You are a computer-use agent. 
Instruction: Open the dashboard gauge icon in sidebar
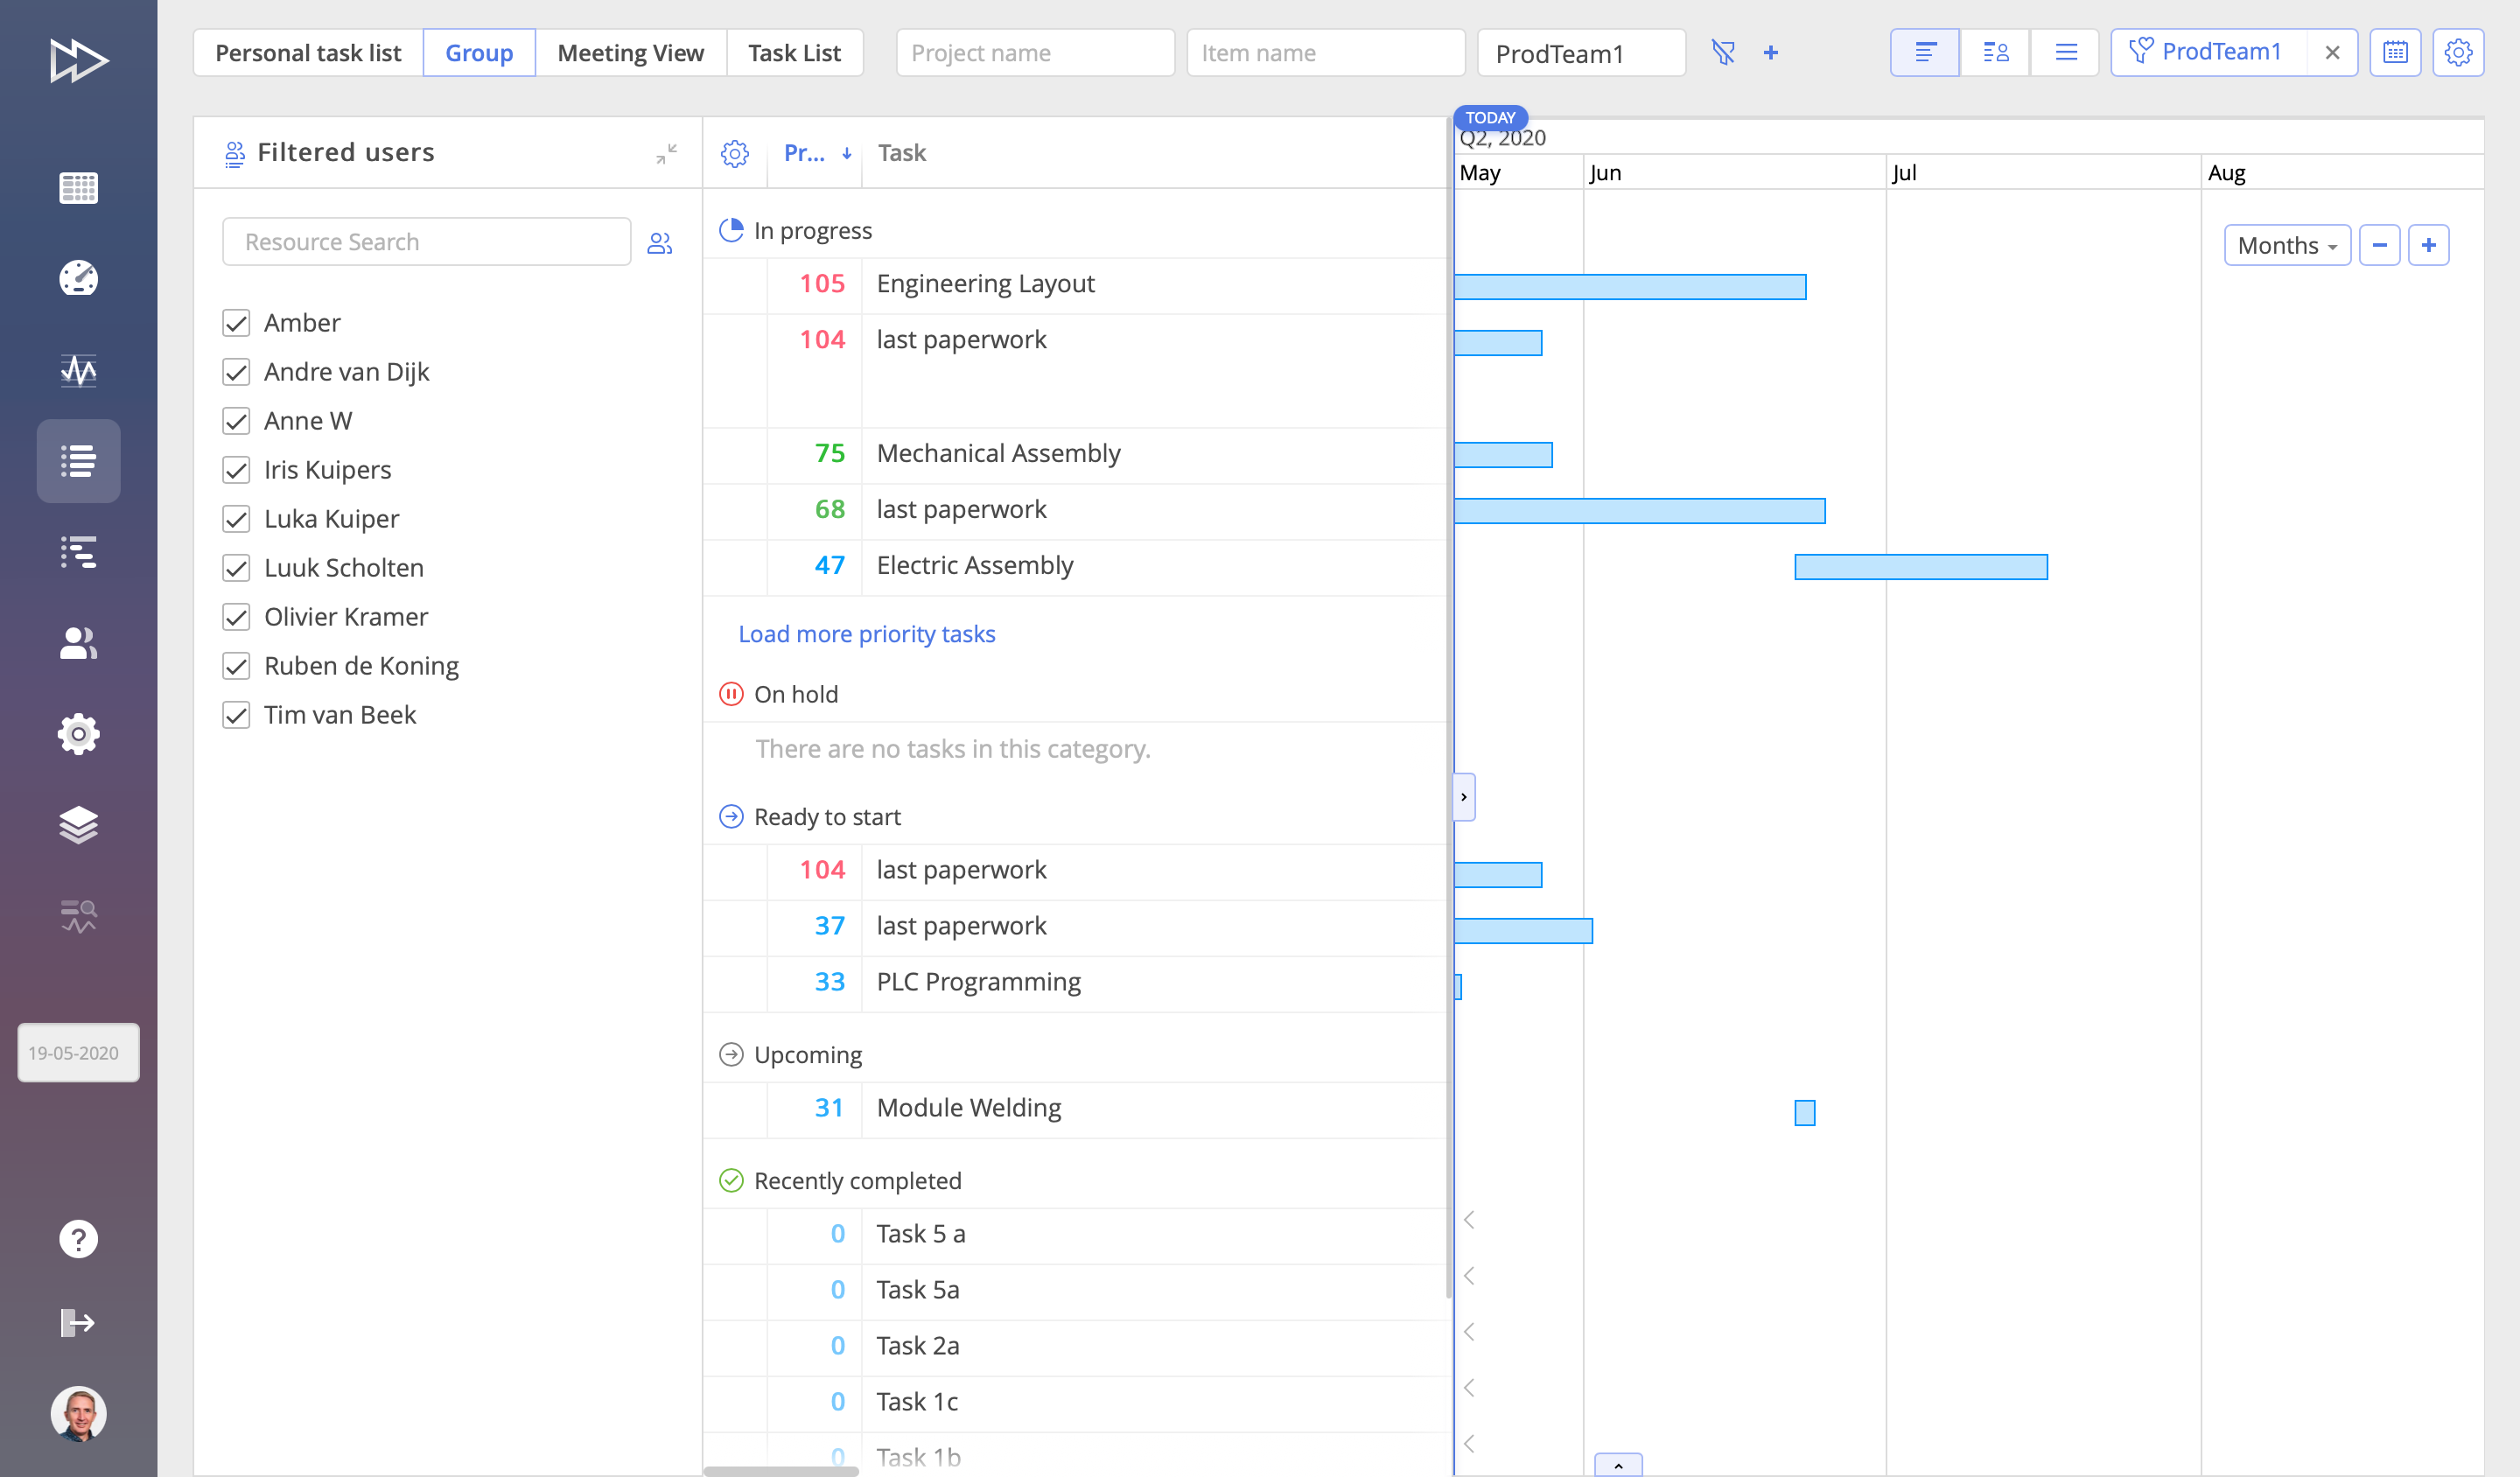point(78,278)
